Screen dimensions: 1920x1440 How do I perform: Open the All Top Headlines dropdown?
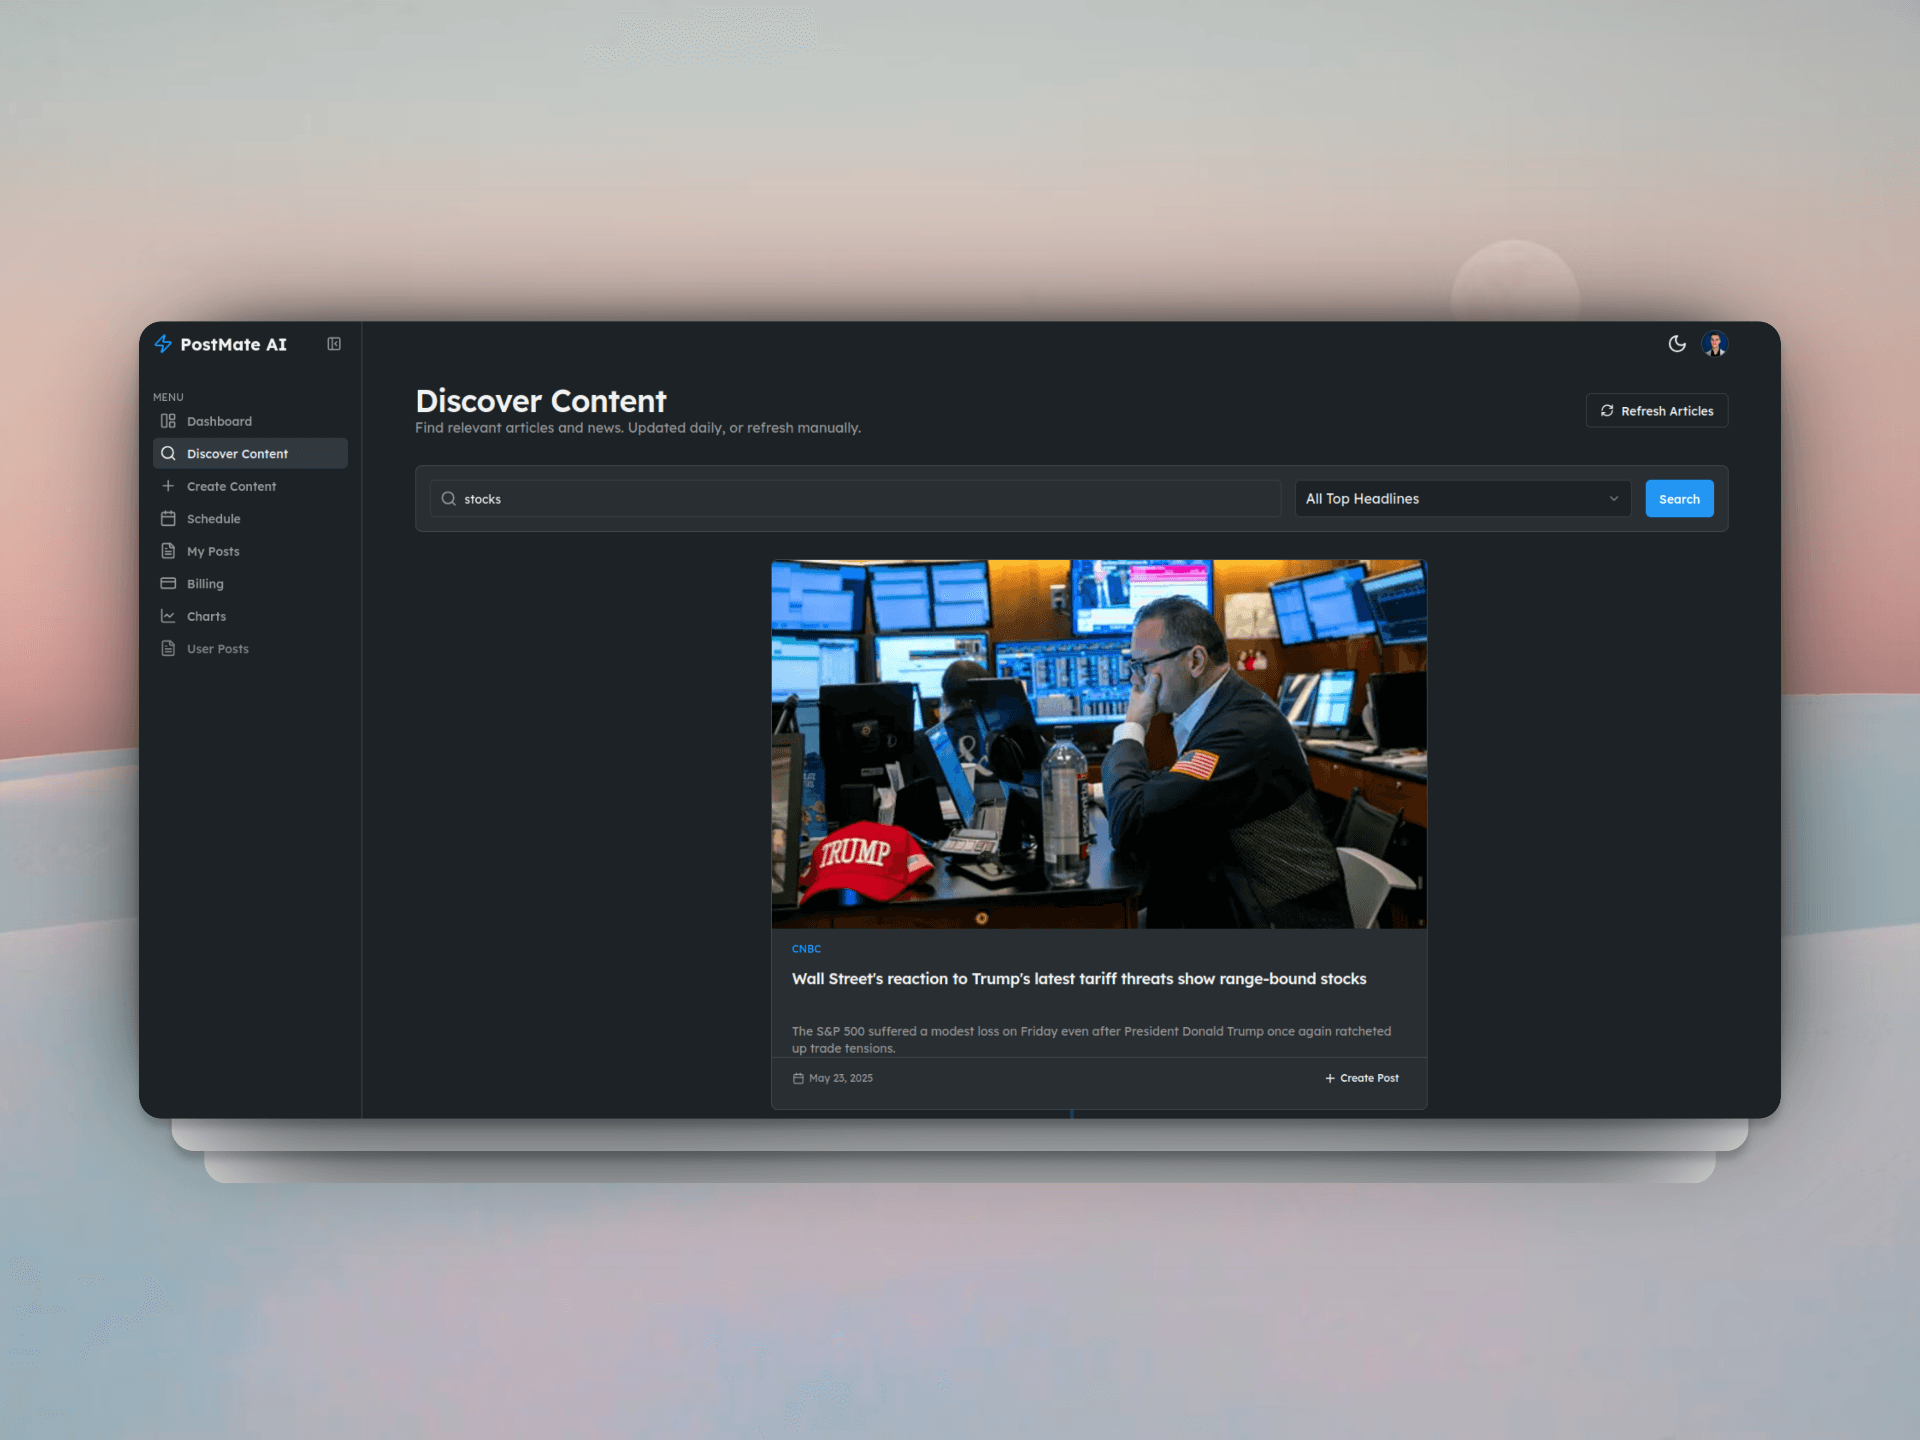1462,498
